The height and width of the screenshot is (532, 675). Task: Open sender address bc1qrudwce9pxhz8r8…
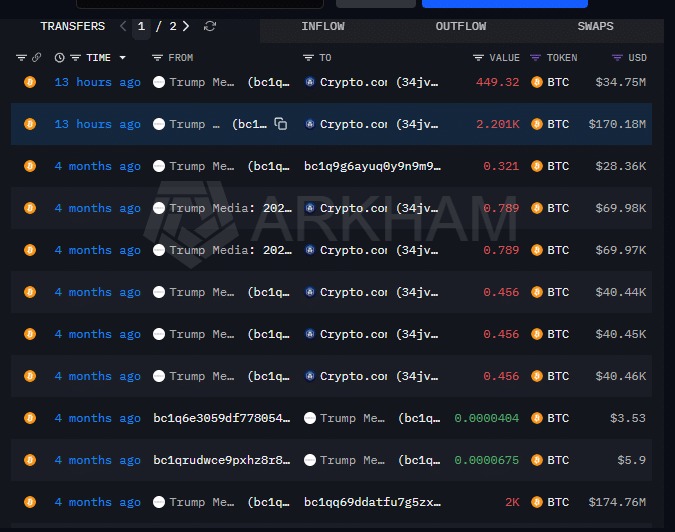[x=222, y=460]
